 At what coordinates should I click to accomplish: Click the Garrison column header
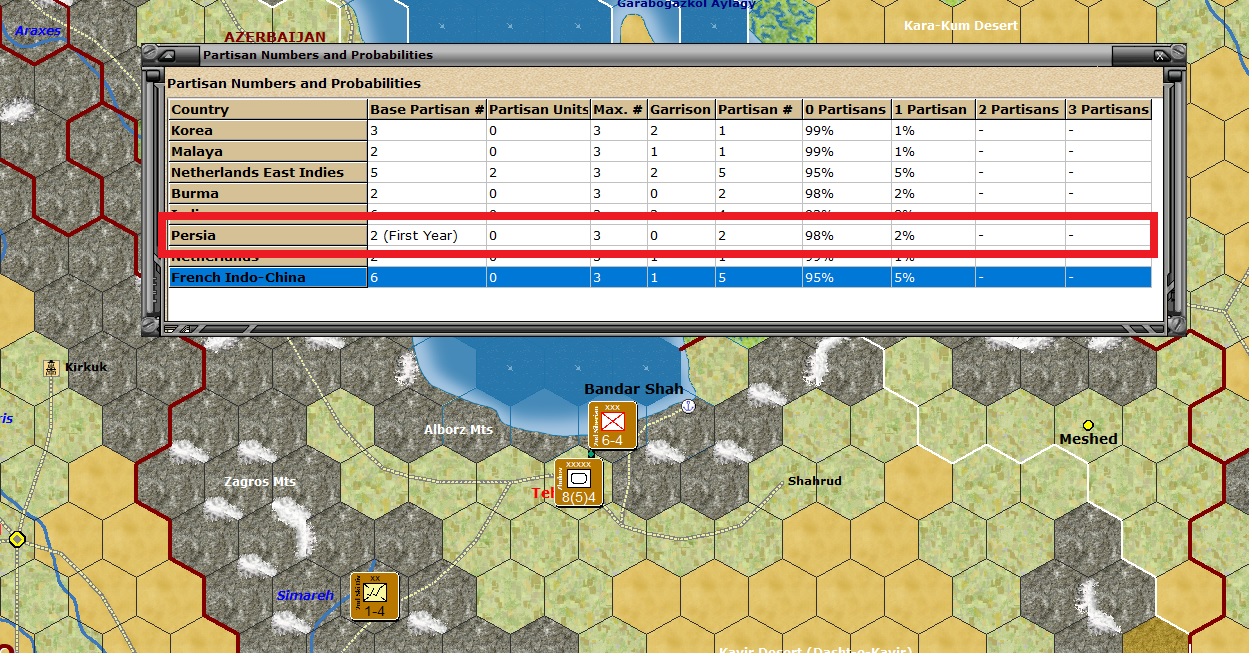pyautogui.click(x=681, y=110)
